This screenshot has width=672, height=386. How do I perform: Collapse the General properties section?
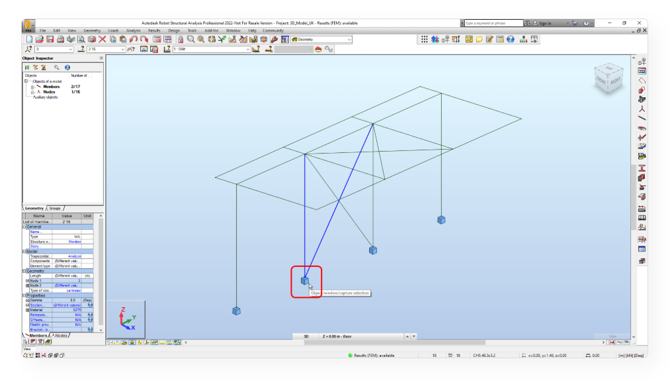25,227
